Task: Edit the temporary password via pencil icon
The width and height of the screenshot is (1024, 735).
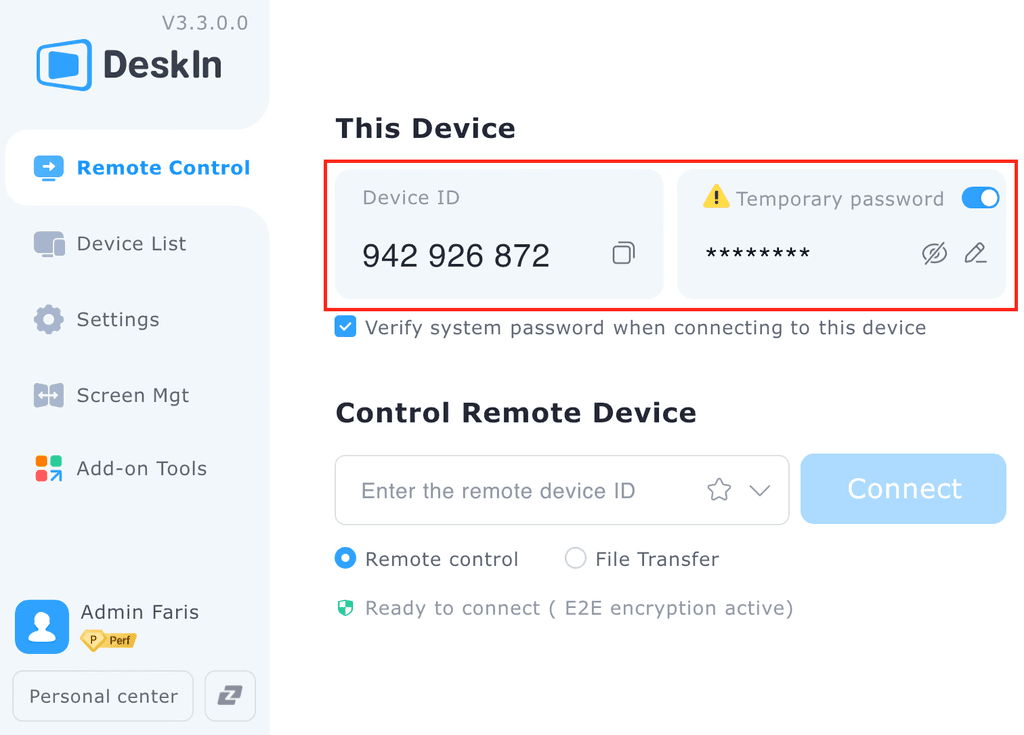Action: pos(976,254)
